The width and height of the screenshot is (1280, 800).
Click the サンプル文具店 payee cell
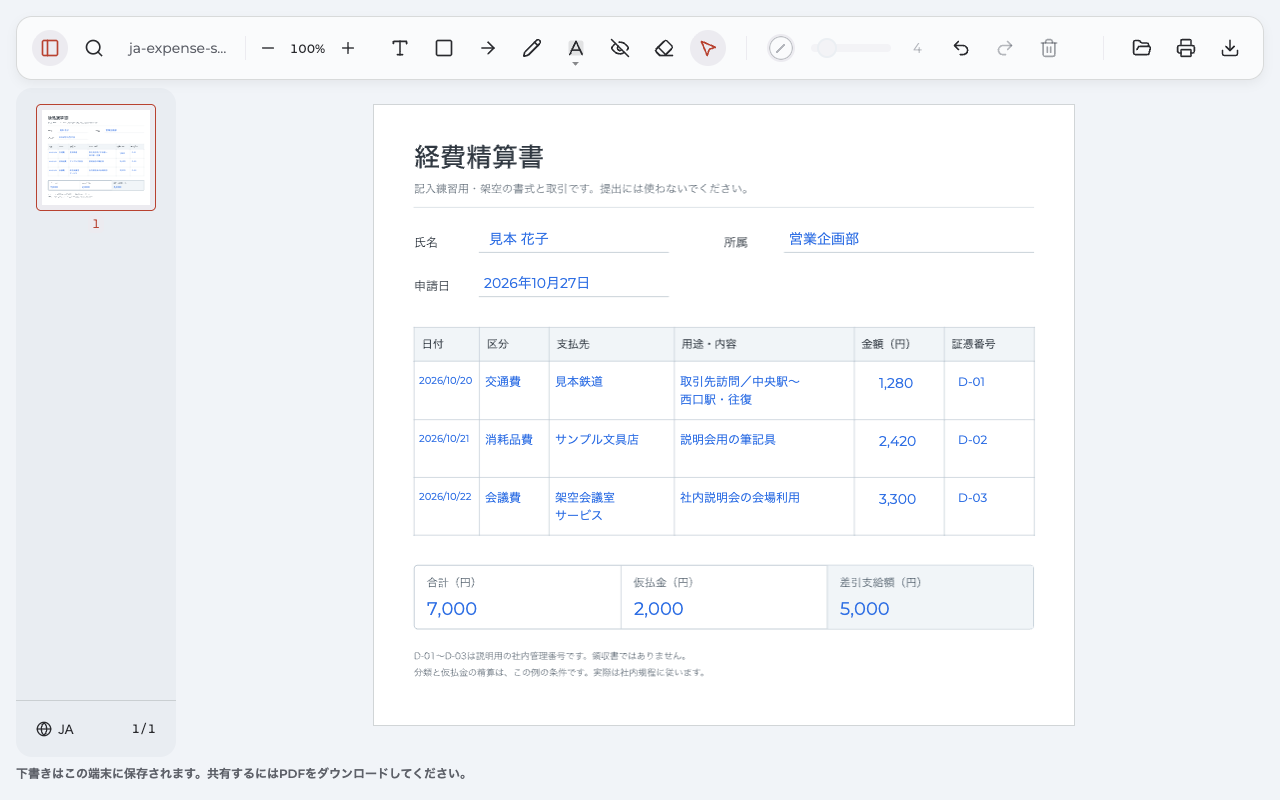coord(612,448)
